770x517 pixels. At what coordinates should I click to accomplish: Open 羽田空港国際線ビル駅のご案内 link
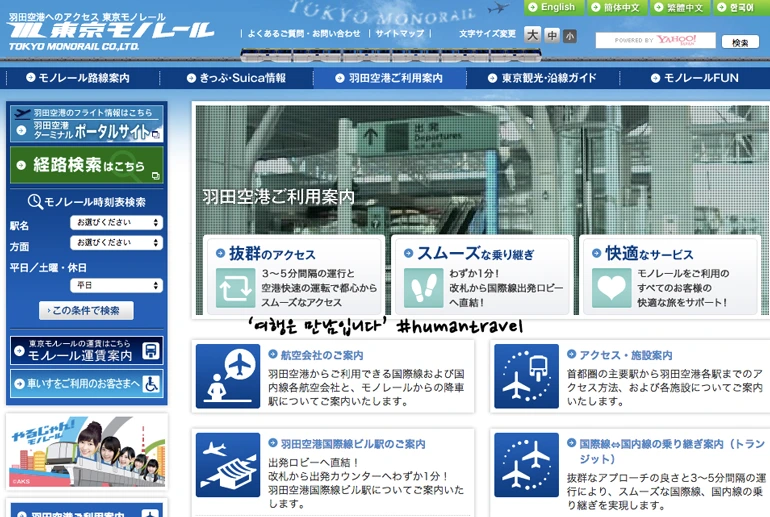[353, 444]
